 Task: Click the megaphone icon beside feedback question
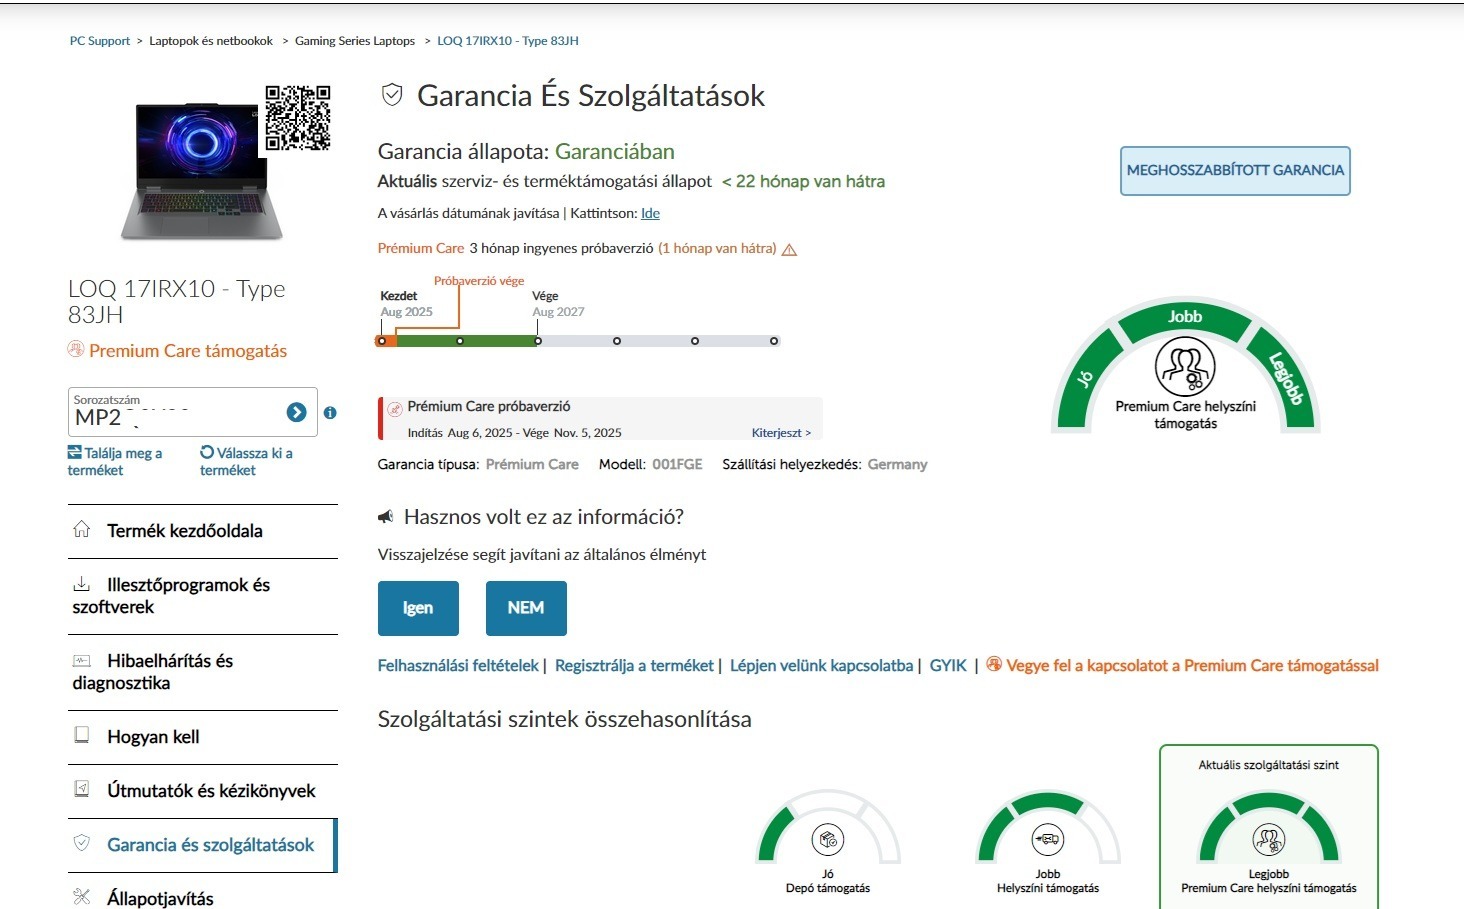pyautogui.click(x=385, y=517)
